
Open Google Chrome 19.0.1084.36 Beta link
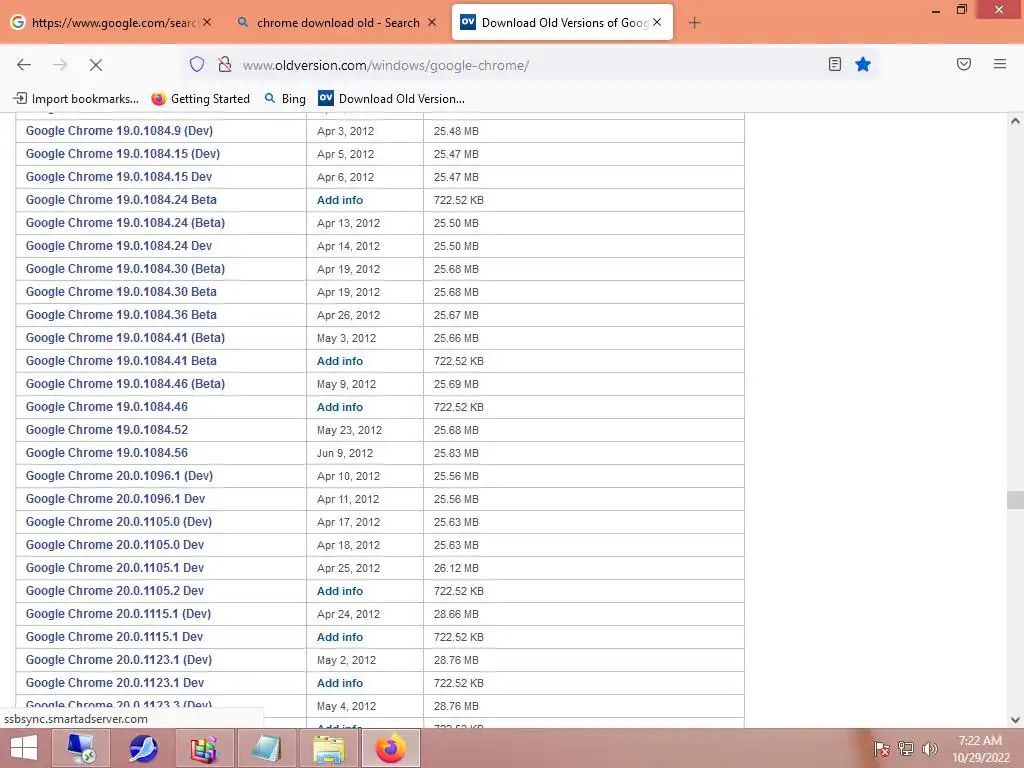coord(121,315)
